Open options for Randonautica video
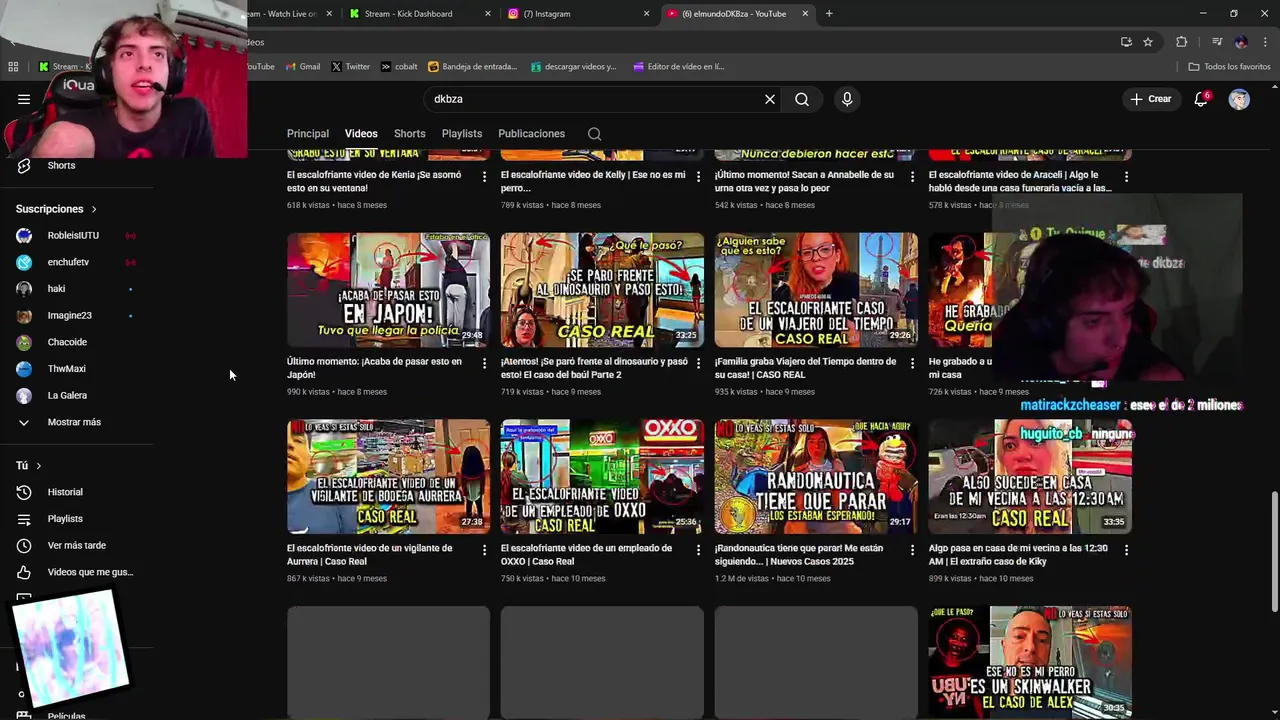The width and height of the screenshot is (1280, 720). pos(912,550)
